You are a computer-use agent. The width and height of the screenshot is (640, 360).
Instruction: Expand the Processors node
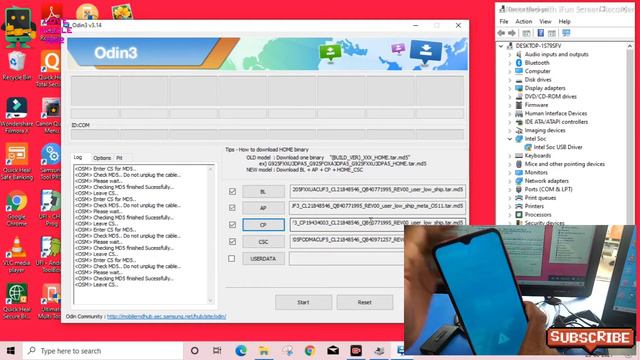(510, 215)
